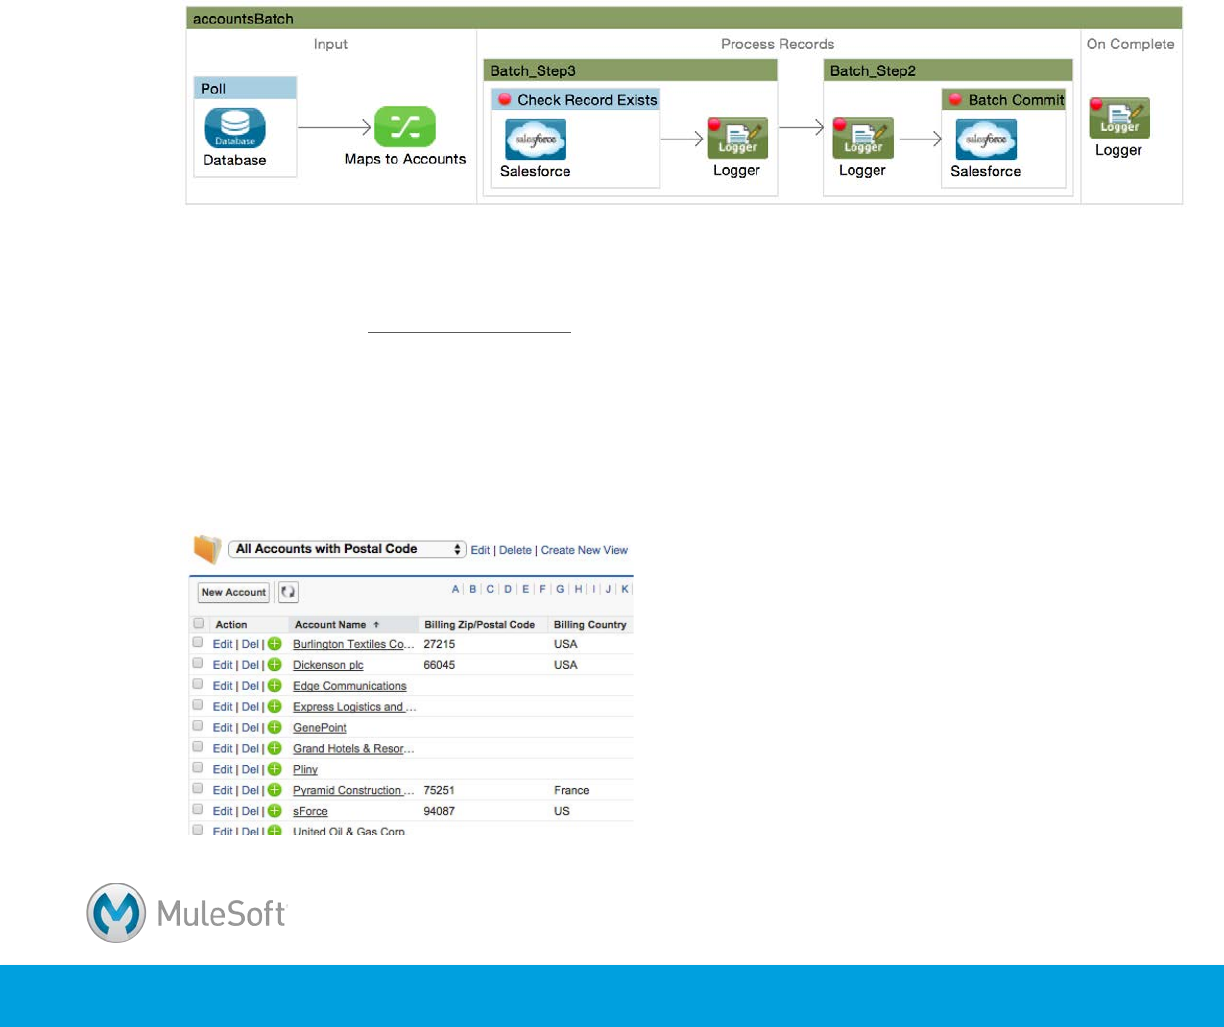Open the sForce account link
This screenshot has width=1224, height=1027.
[x=310, y=811]
